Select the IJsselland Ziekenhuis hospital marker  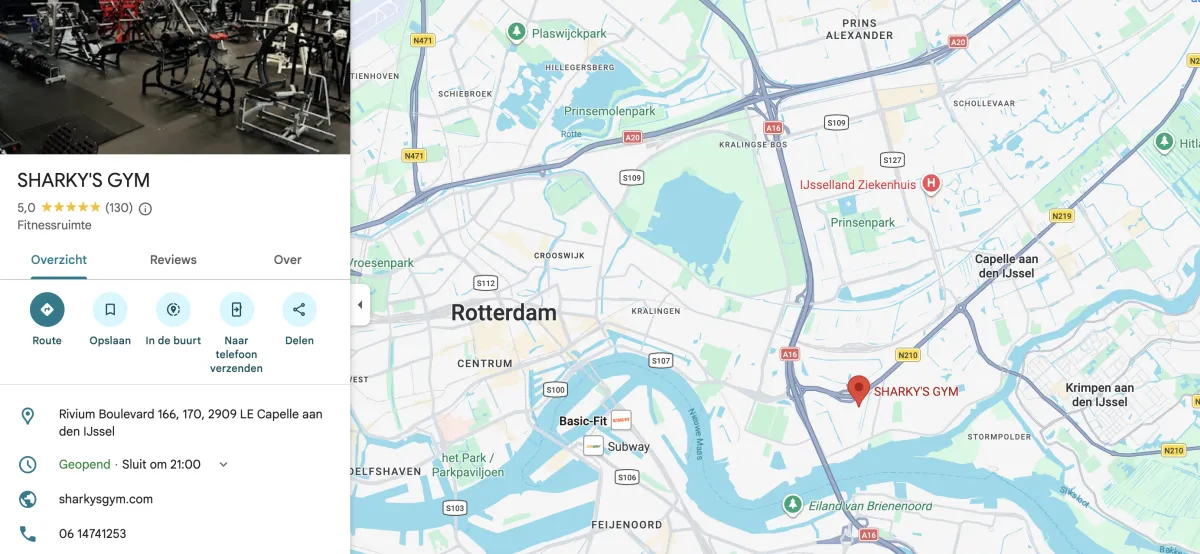[931, 184]
